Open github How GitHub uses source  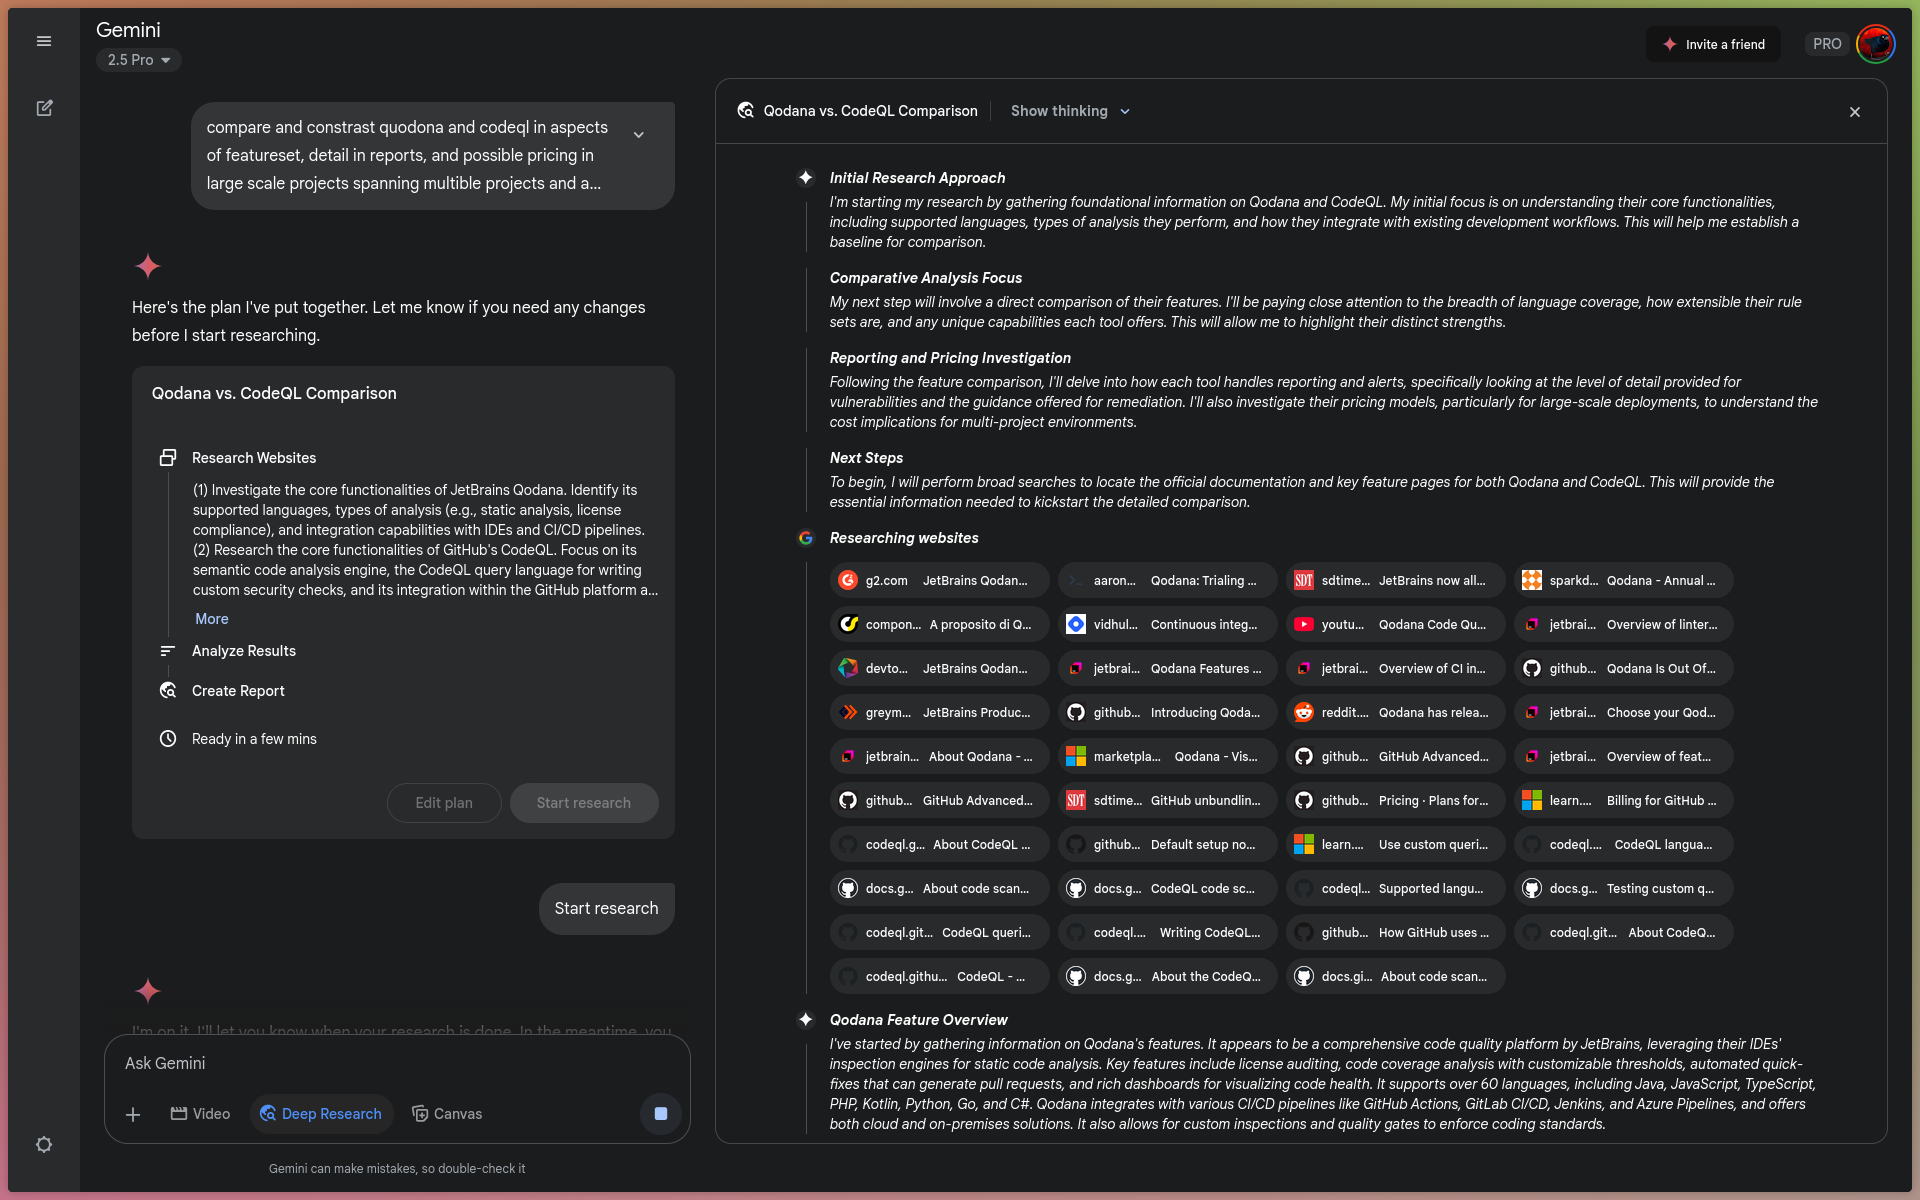1395,933
